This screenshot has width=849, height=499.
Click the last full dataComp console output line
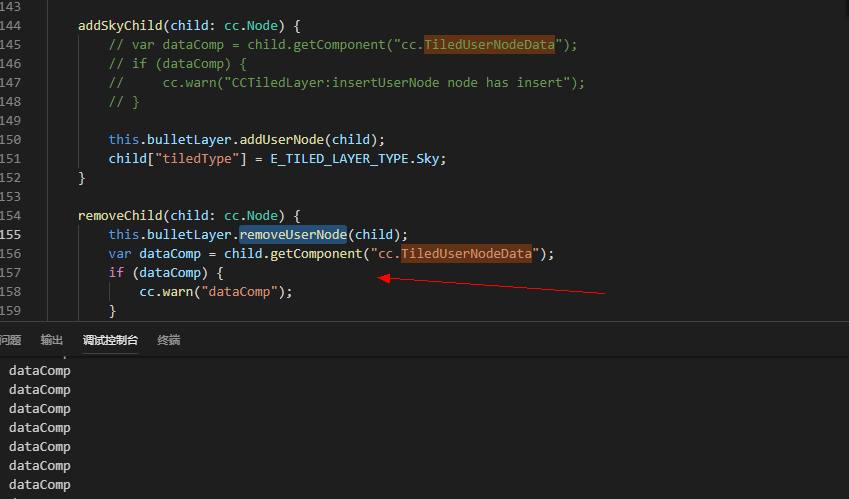coord(40,484)
